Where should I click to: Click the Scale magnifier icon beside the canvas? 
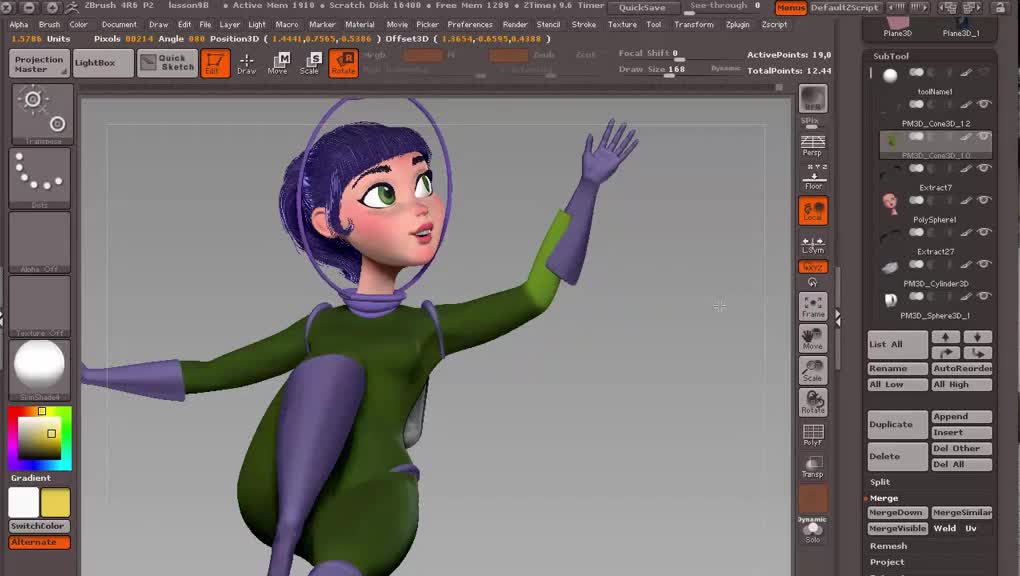tap(813, 370)
